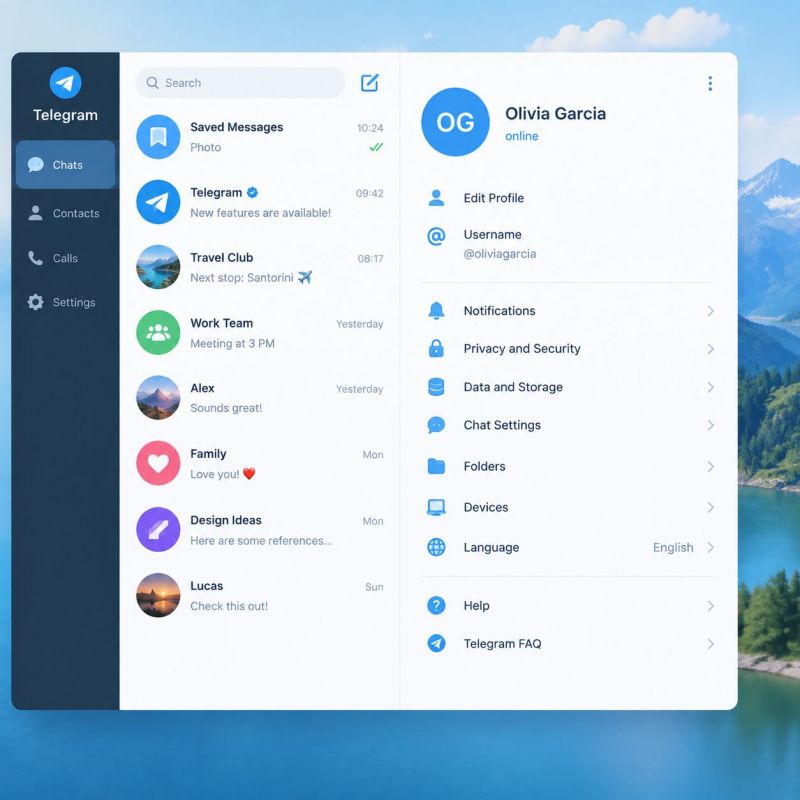
Task: Click the Work Team green group avatar
Action: pyautogui.click(x=158, y=332)
